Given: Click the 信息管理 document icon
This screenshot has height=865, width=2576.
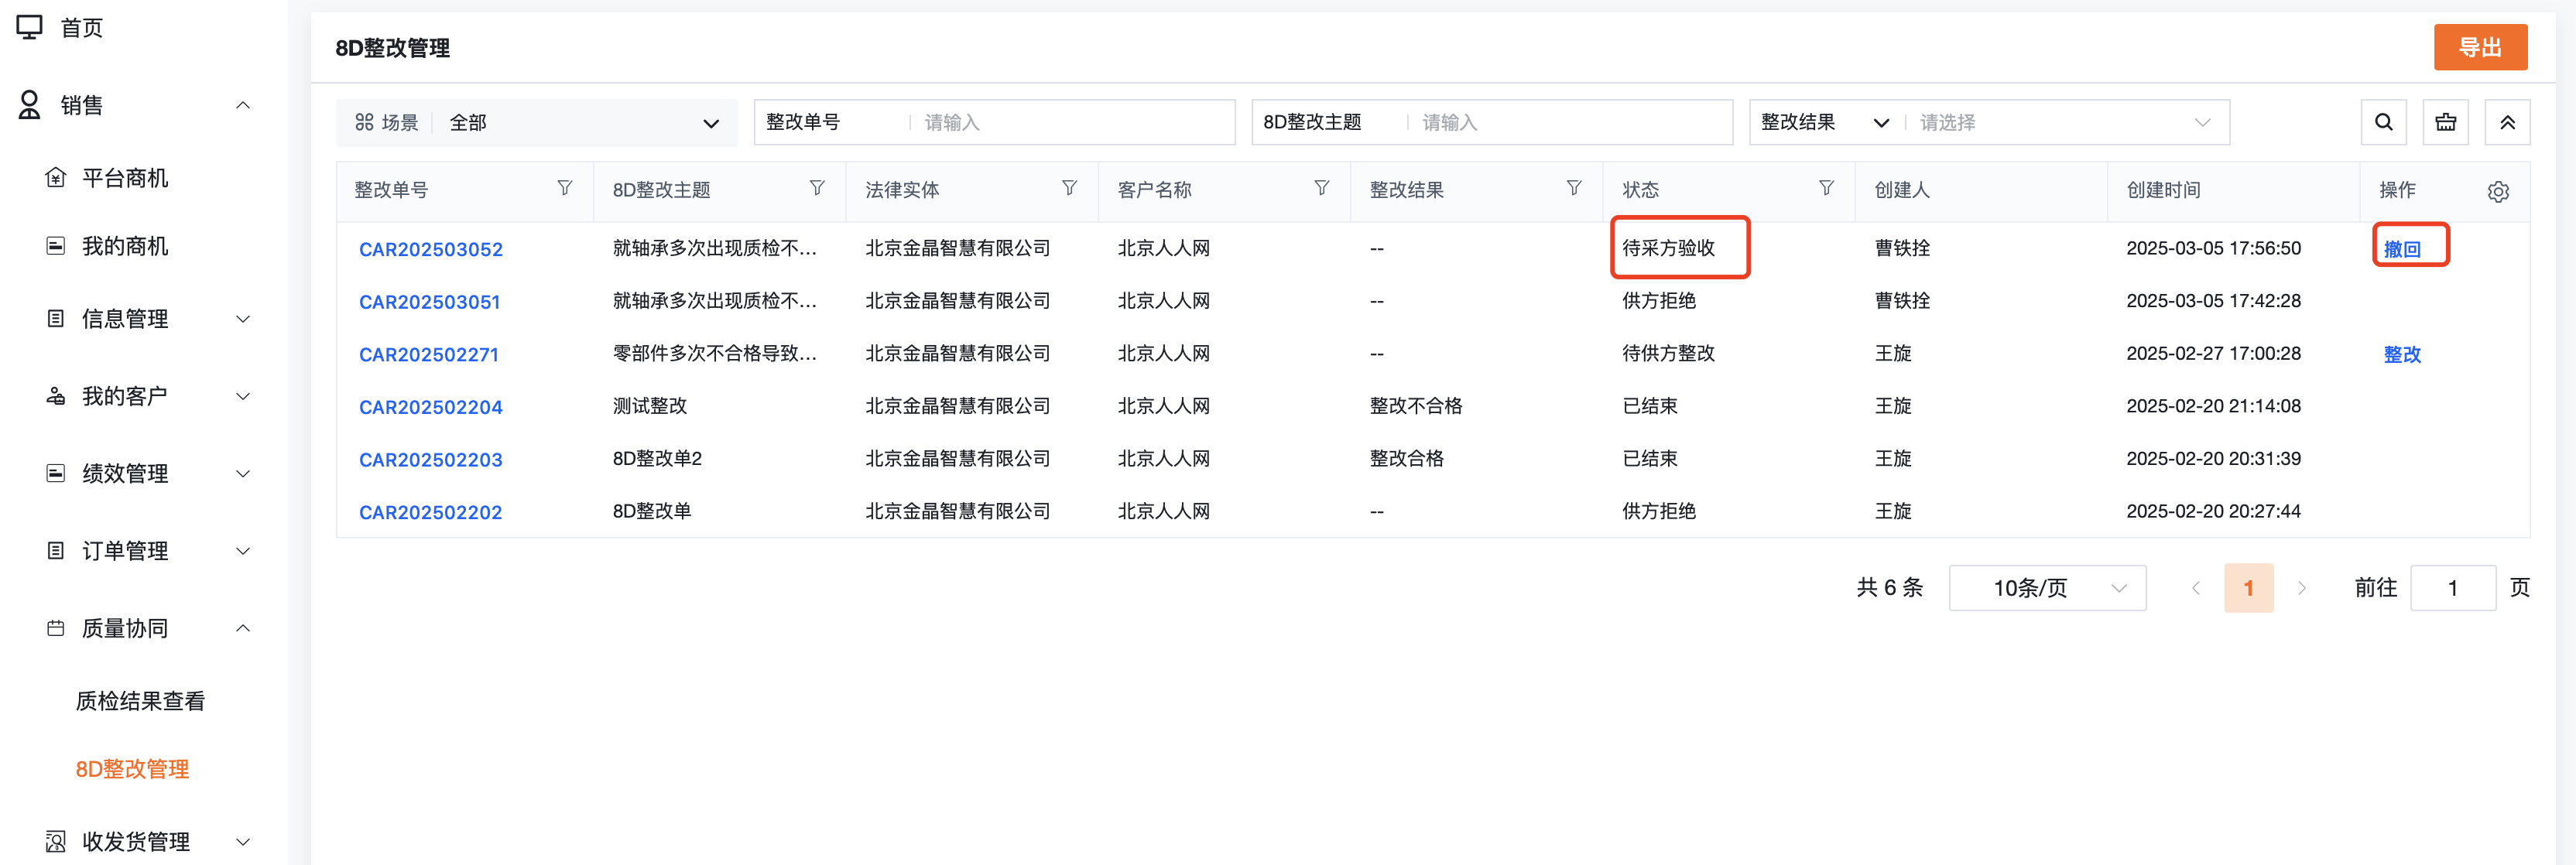Looking at the screenshot, I should (x=56, y=319).
